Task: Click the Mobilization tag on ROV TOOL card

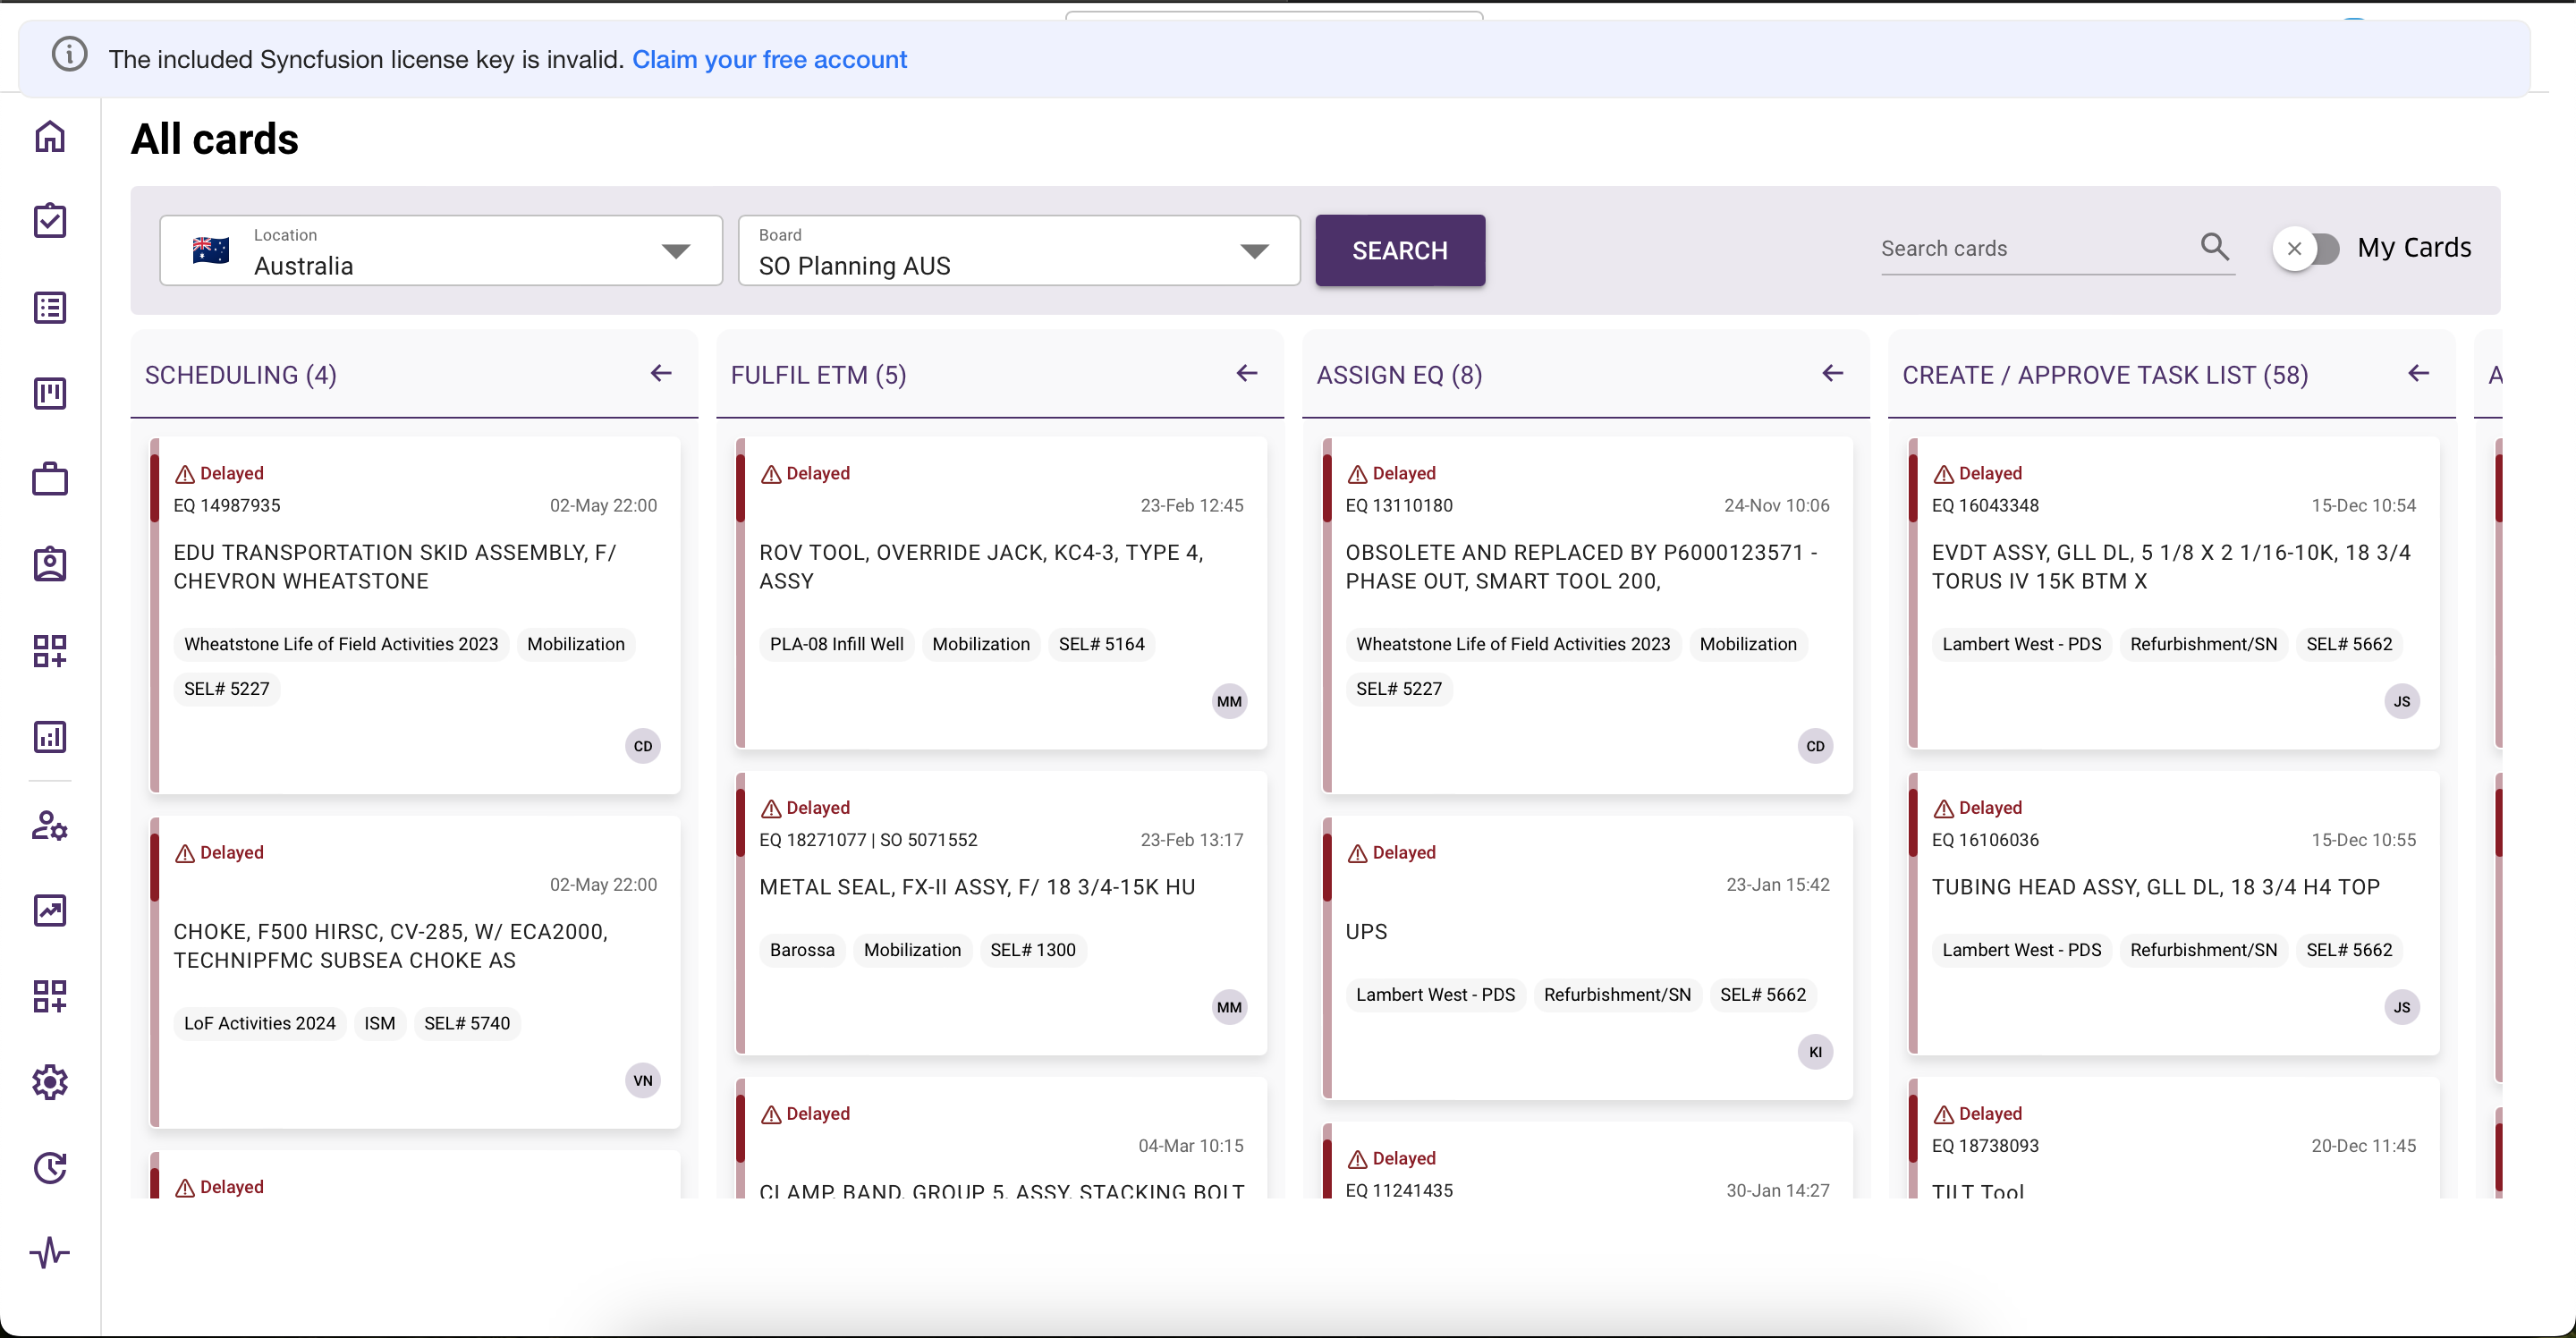Action: tap(980, 644)
